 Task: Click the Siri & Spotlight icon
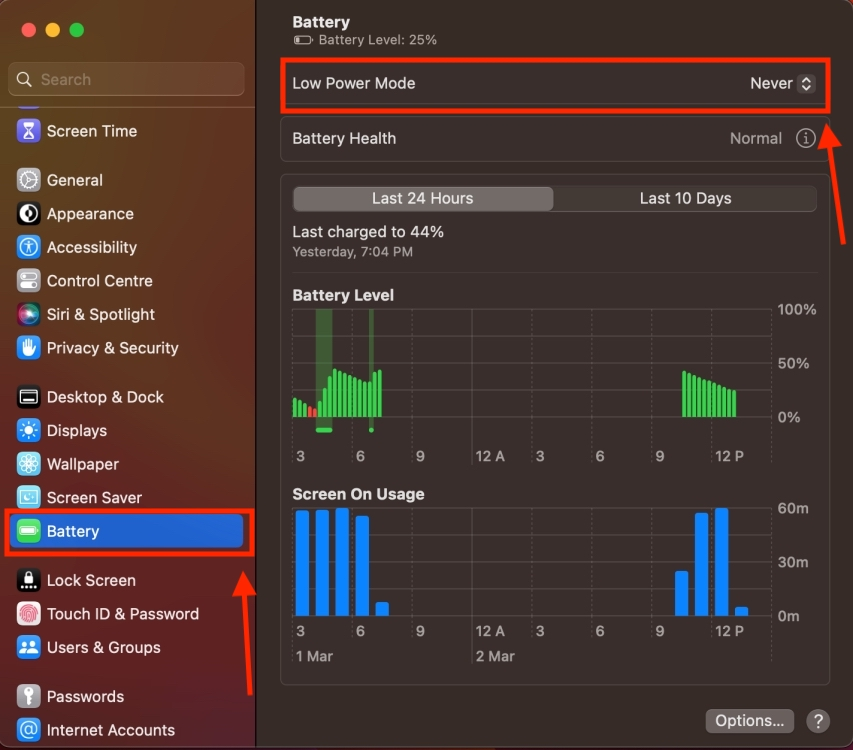30,314
